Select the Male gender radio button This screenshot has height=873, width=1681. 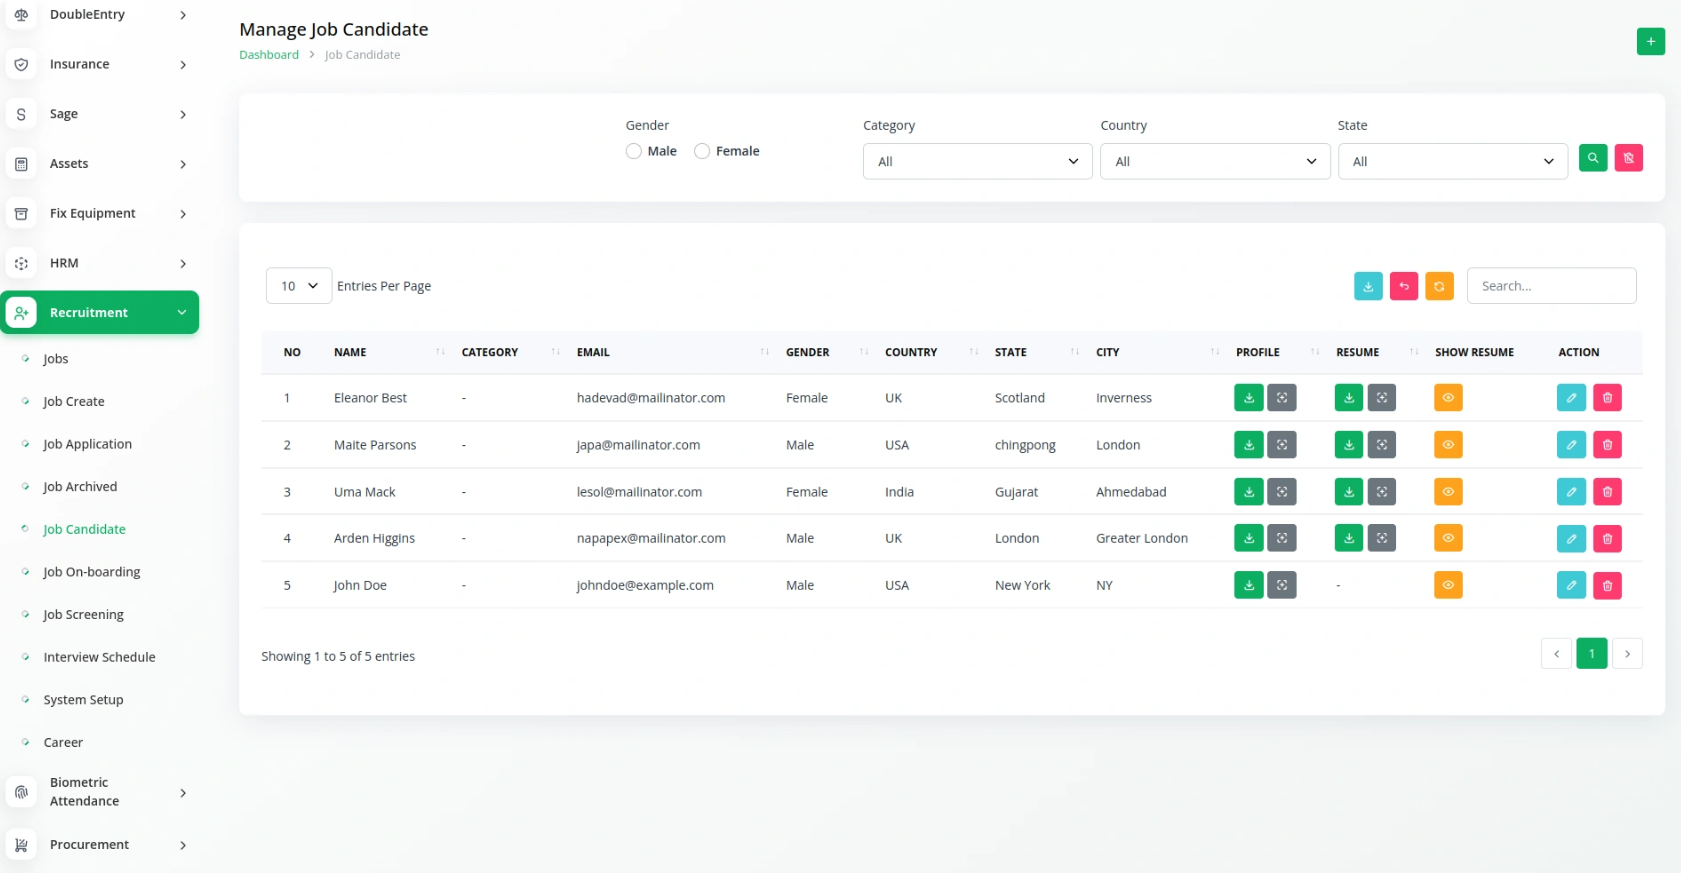634,151
